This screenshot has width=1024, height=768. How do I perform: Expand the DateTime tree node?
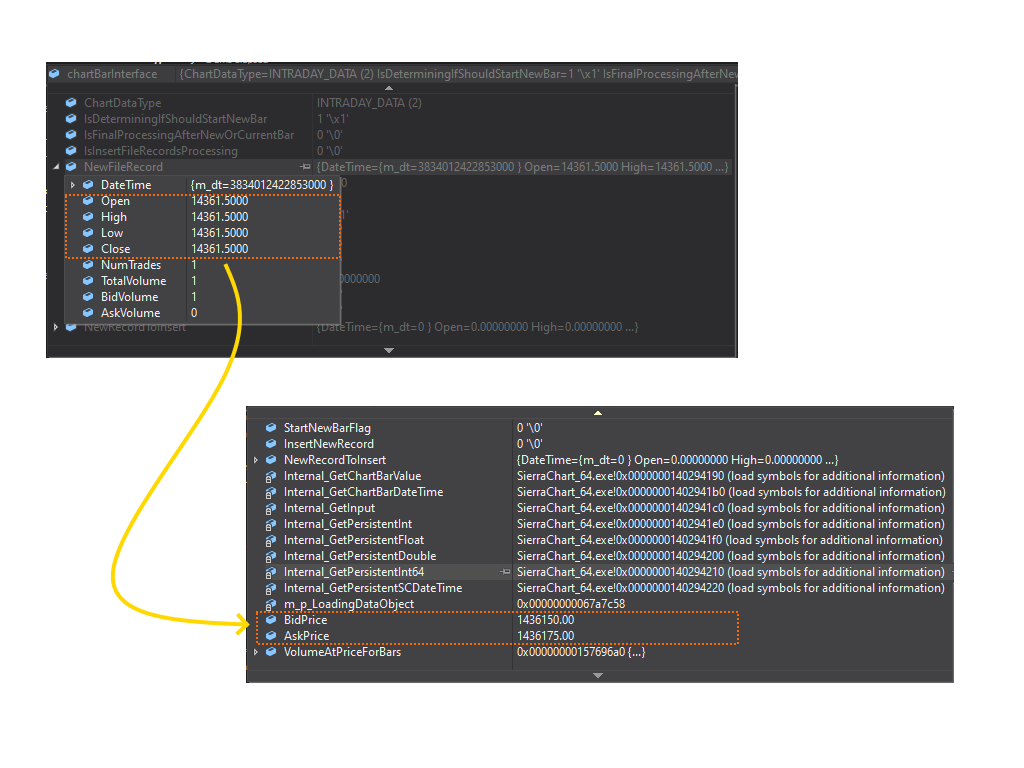click(x=72, y=185)
